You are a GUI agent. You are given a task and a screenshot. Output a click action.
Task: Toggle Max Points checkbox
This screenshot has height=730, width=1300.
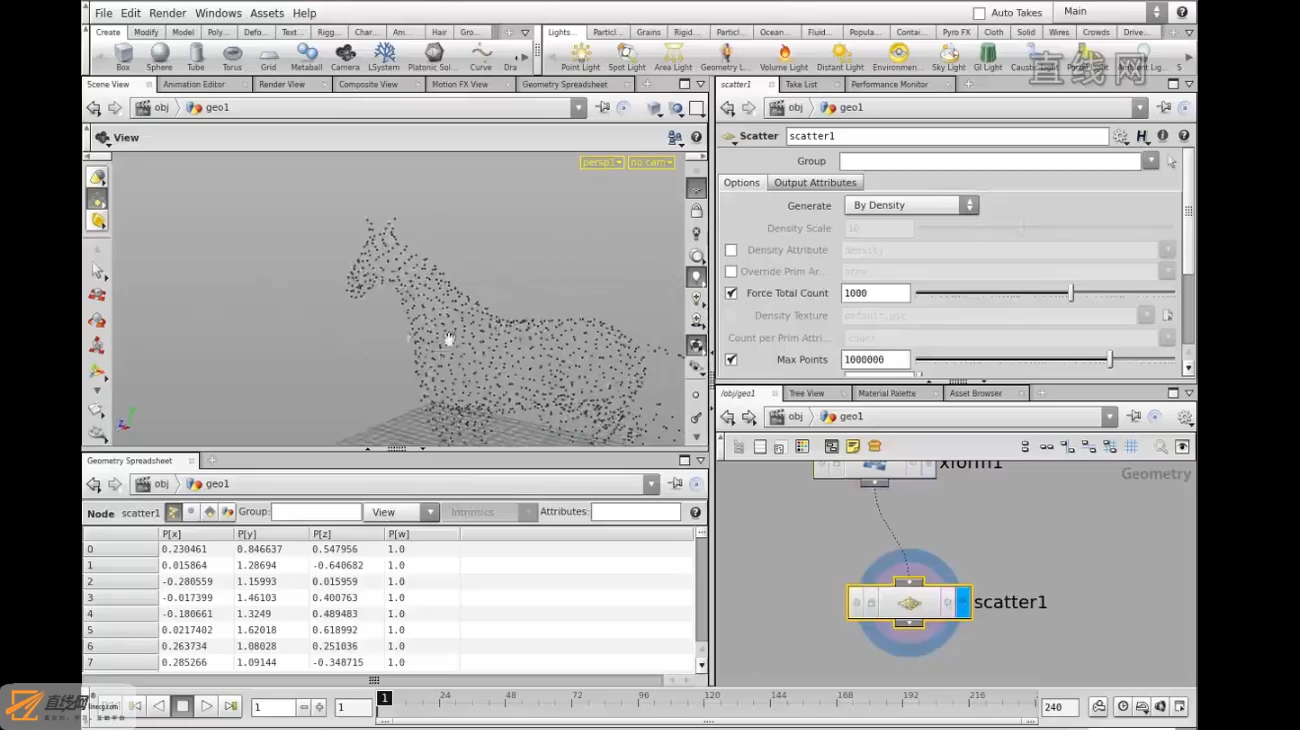point(731,359)
